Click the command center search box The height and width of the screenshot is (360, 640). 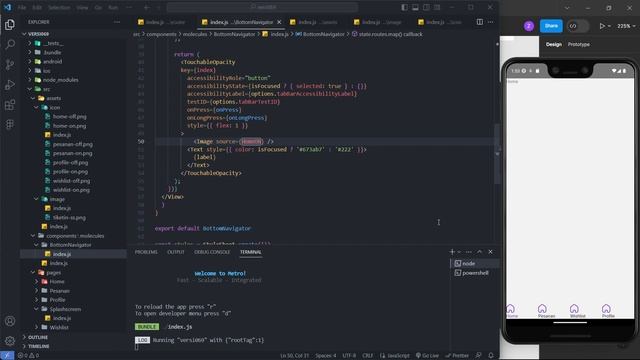(263, 7)
